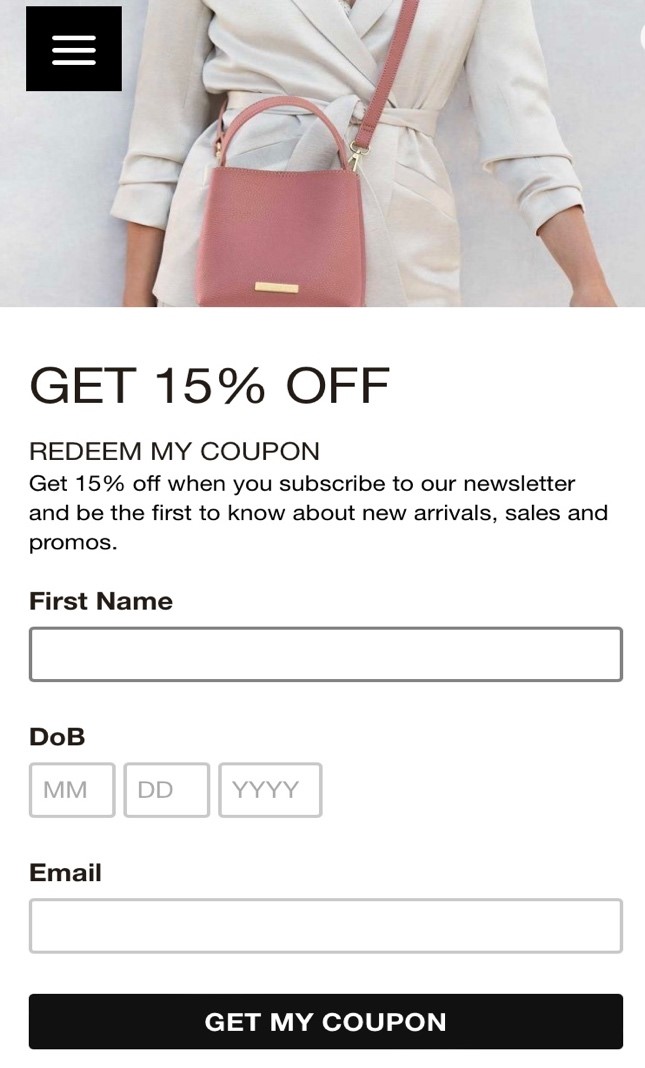Click the GET MY COUPON call-to-action
Screen dimensions: 645x1068
(322, 1021)
